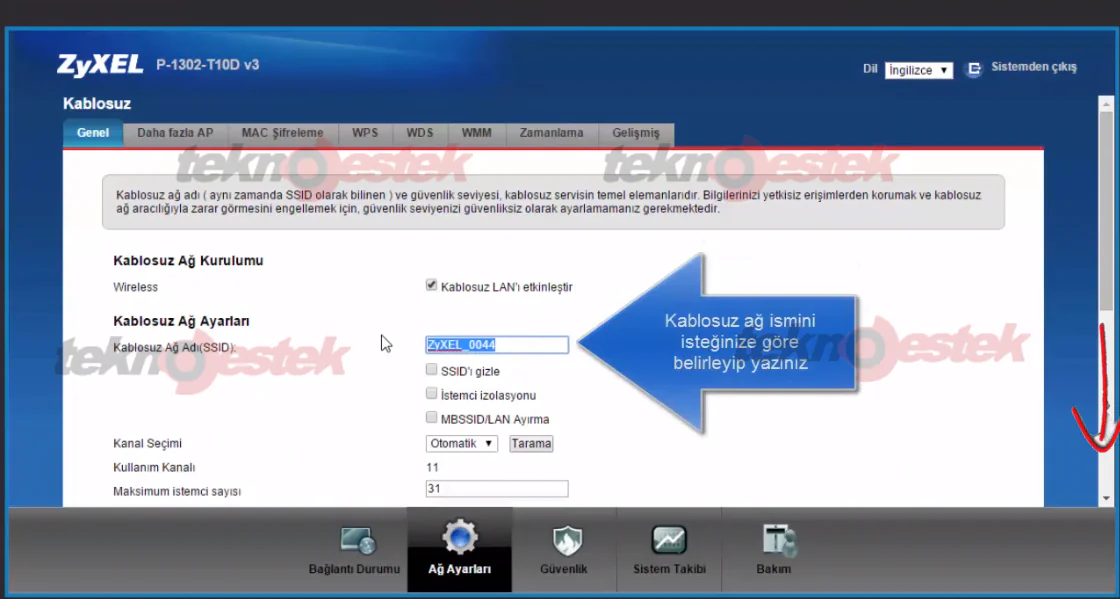Image resolution: width=1120 pixels, height=599 pixels.
Task: Open the Dil language dropdown
Action: [x=918, y=69]
